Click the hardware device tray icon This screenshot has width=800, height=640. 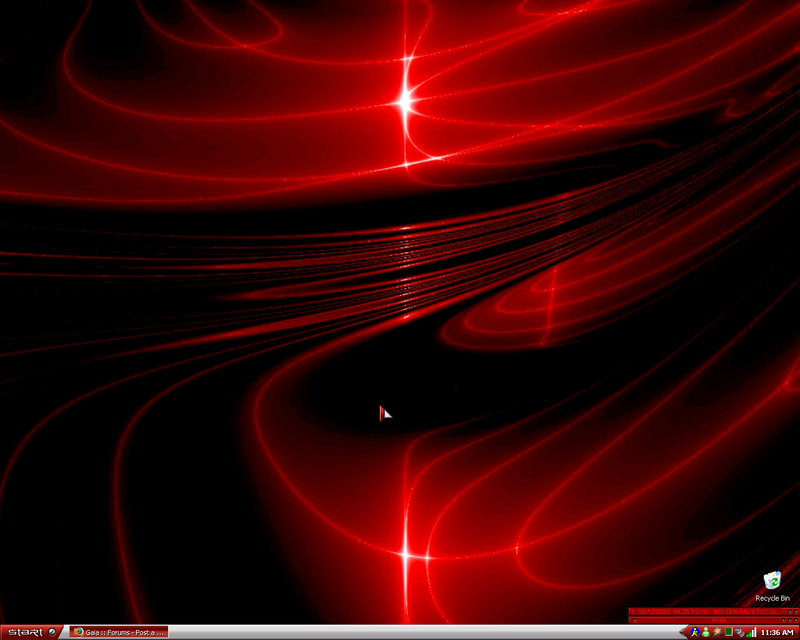tap(740, 632)
